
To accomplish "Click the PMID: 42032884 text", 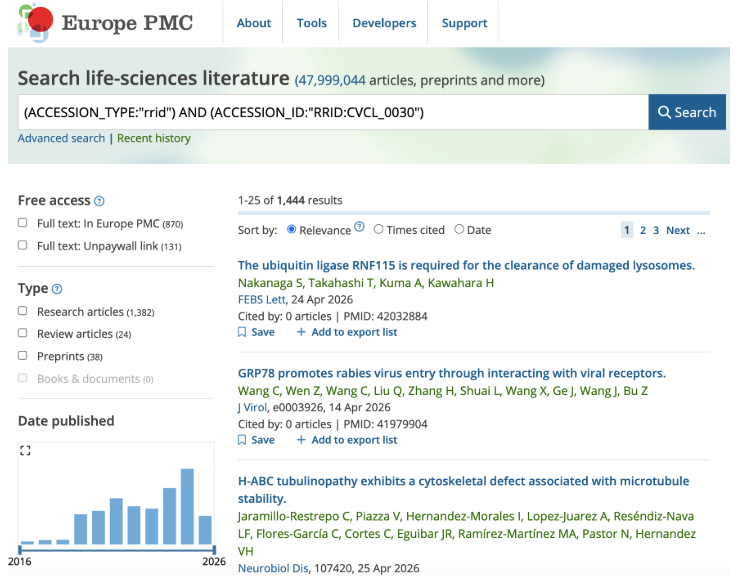I will click(385, 316).
